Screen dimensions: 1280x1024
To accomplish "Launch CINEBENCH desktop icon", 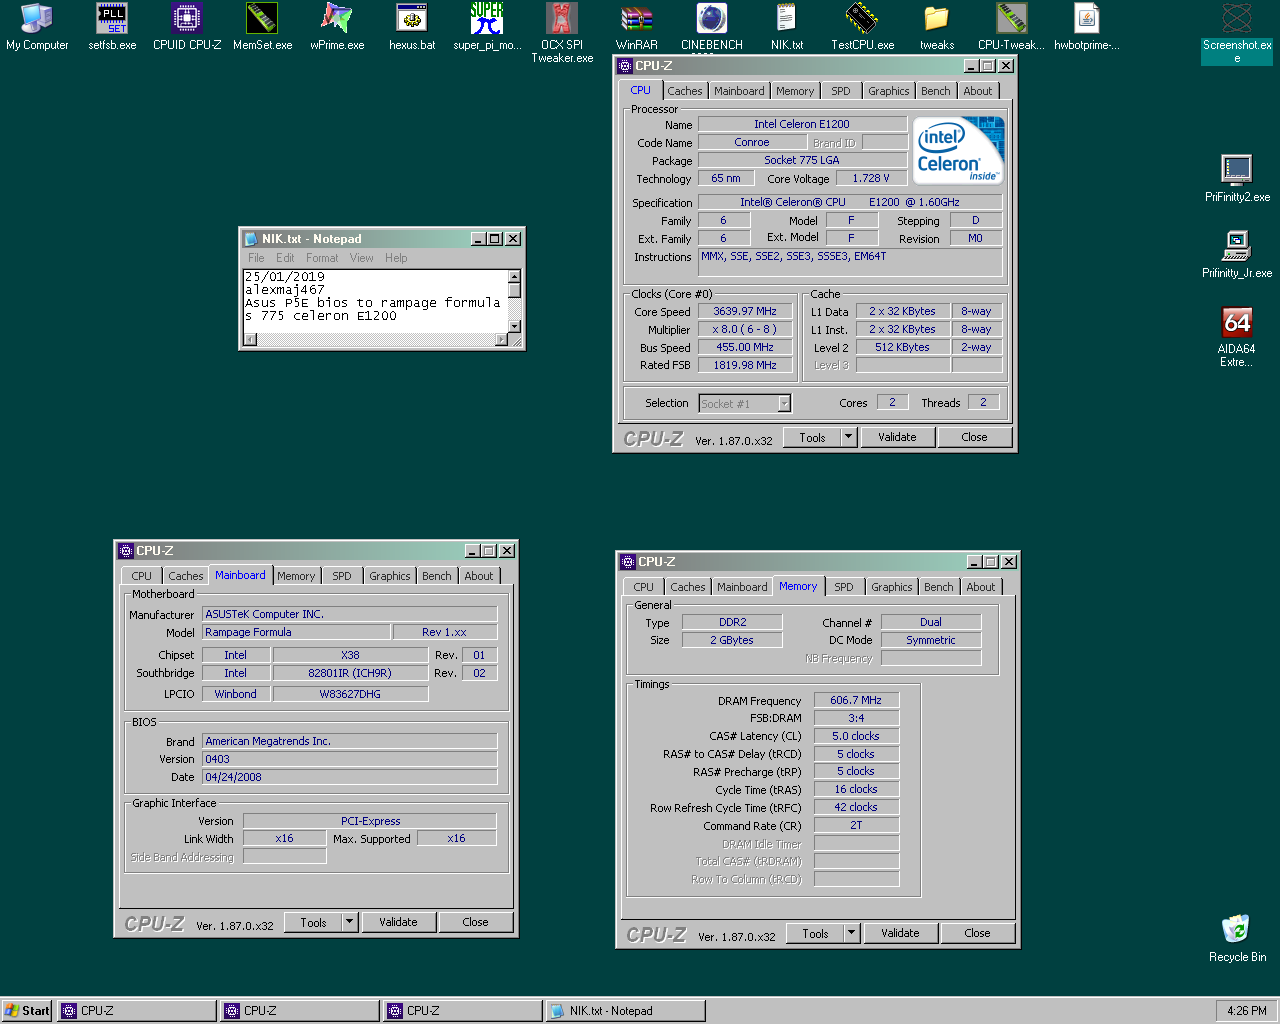I will pyautogui.click(x=712, y=27).
